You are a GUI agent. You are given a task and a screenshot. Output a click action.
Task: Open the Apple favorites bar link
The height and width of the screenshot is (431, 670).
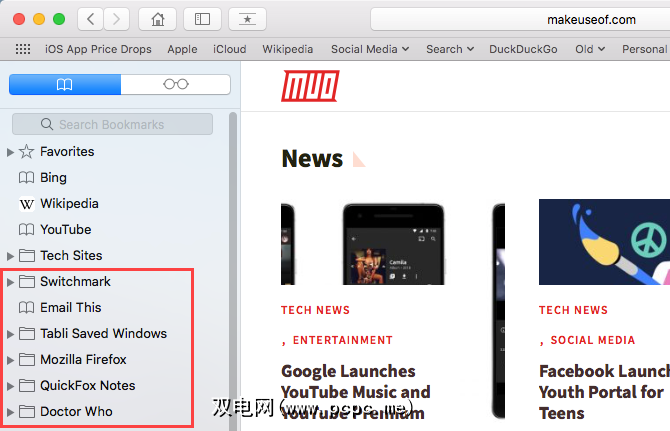pos(182,49)
